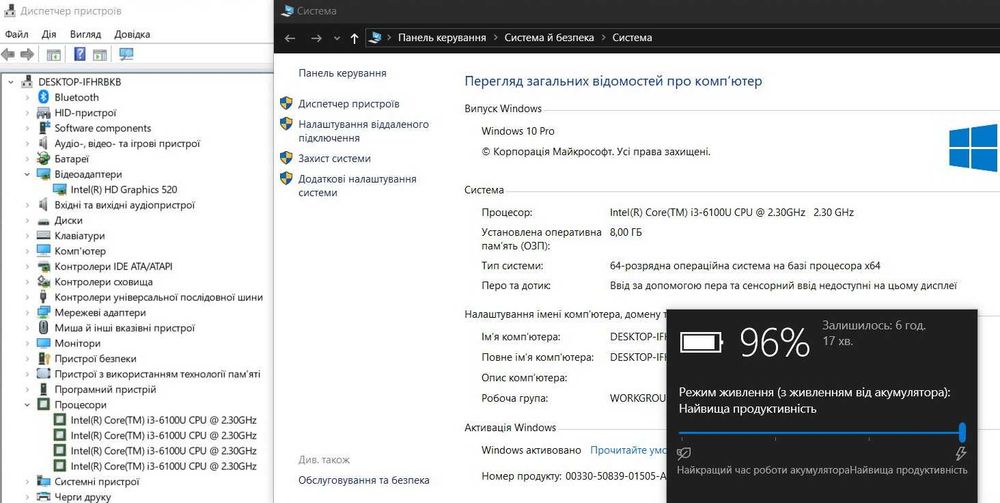The height and width of the screenshot is (503, 1000).
Task: Open Обслуговування та безпека link
Action: tap(364, 480)
